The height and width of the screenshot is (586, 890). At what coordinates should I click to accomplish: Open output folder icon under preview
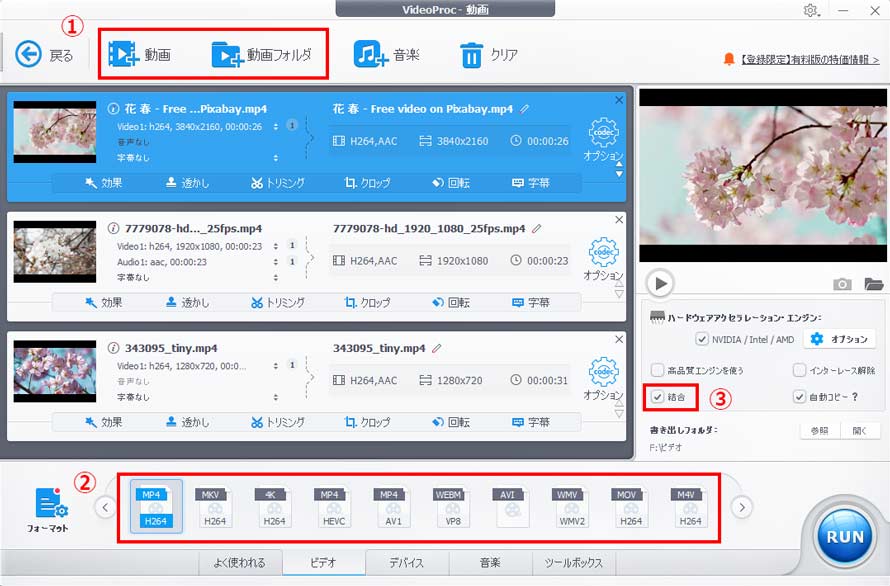pos(874,284)
